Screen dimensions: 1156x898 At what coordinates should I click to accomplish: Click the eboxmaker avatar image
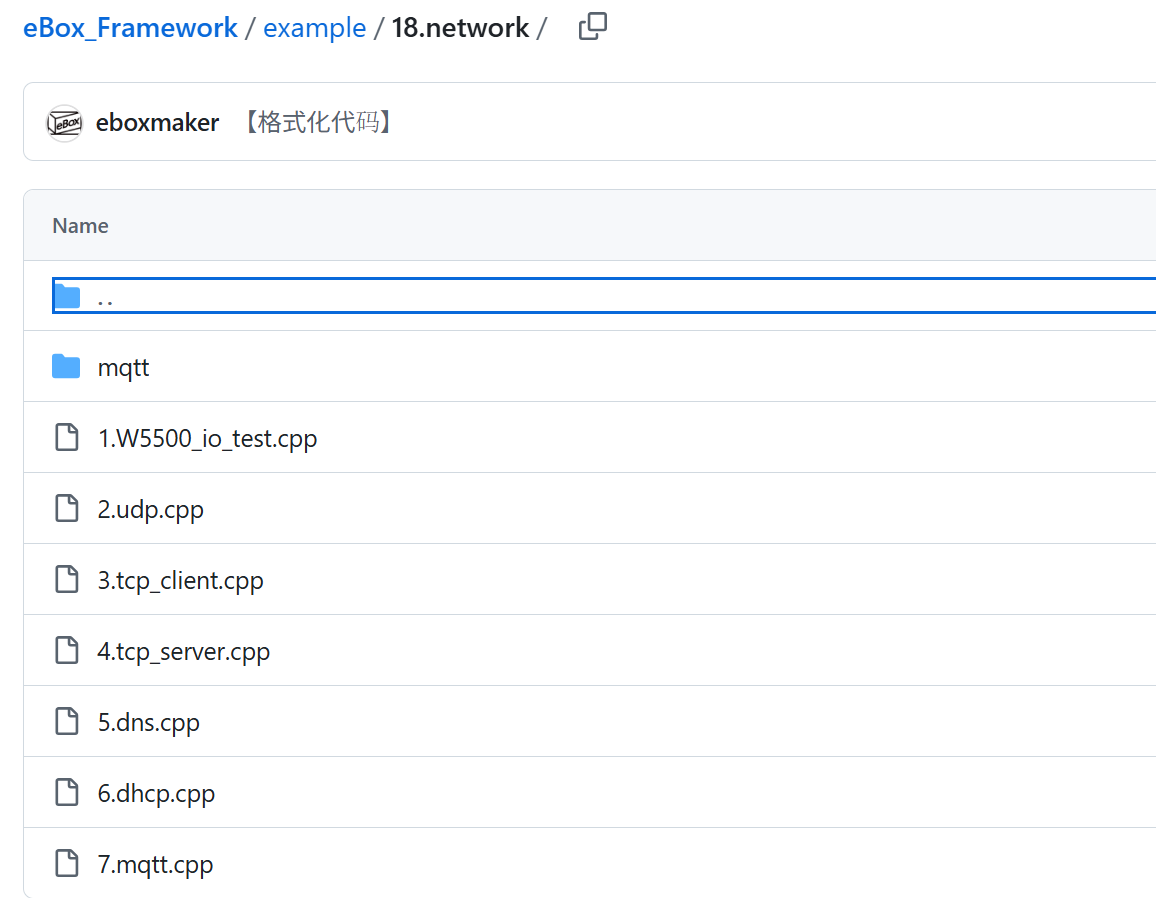pos(64,123)
